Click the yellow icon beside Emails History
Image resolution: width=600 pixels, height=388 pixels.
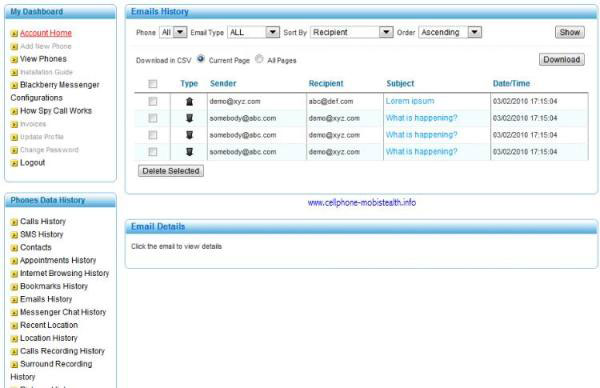click(14, 300)
